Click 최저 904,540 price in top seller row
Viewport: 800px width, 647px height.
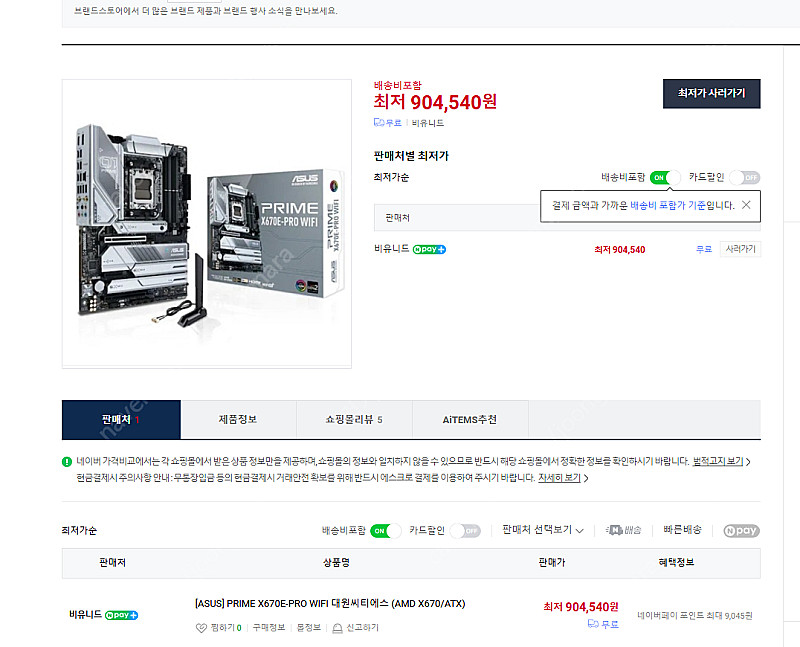[619, 250]
